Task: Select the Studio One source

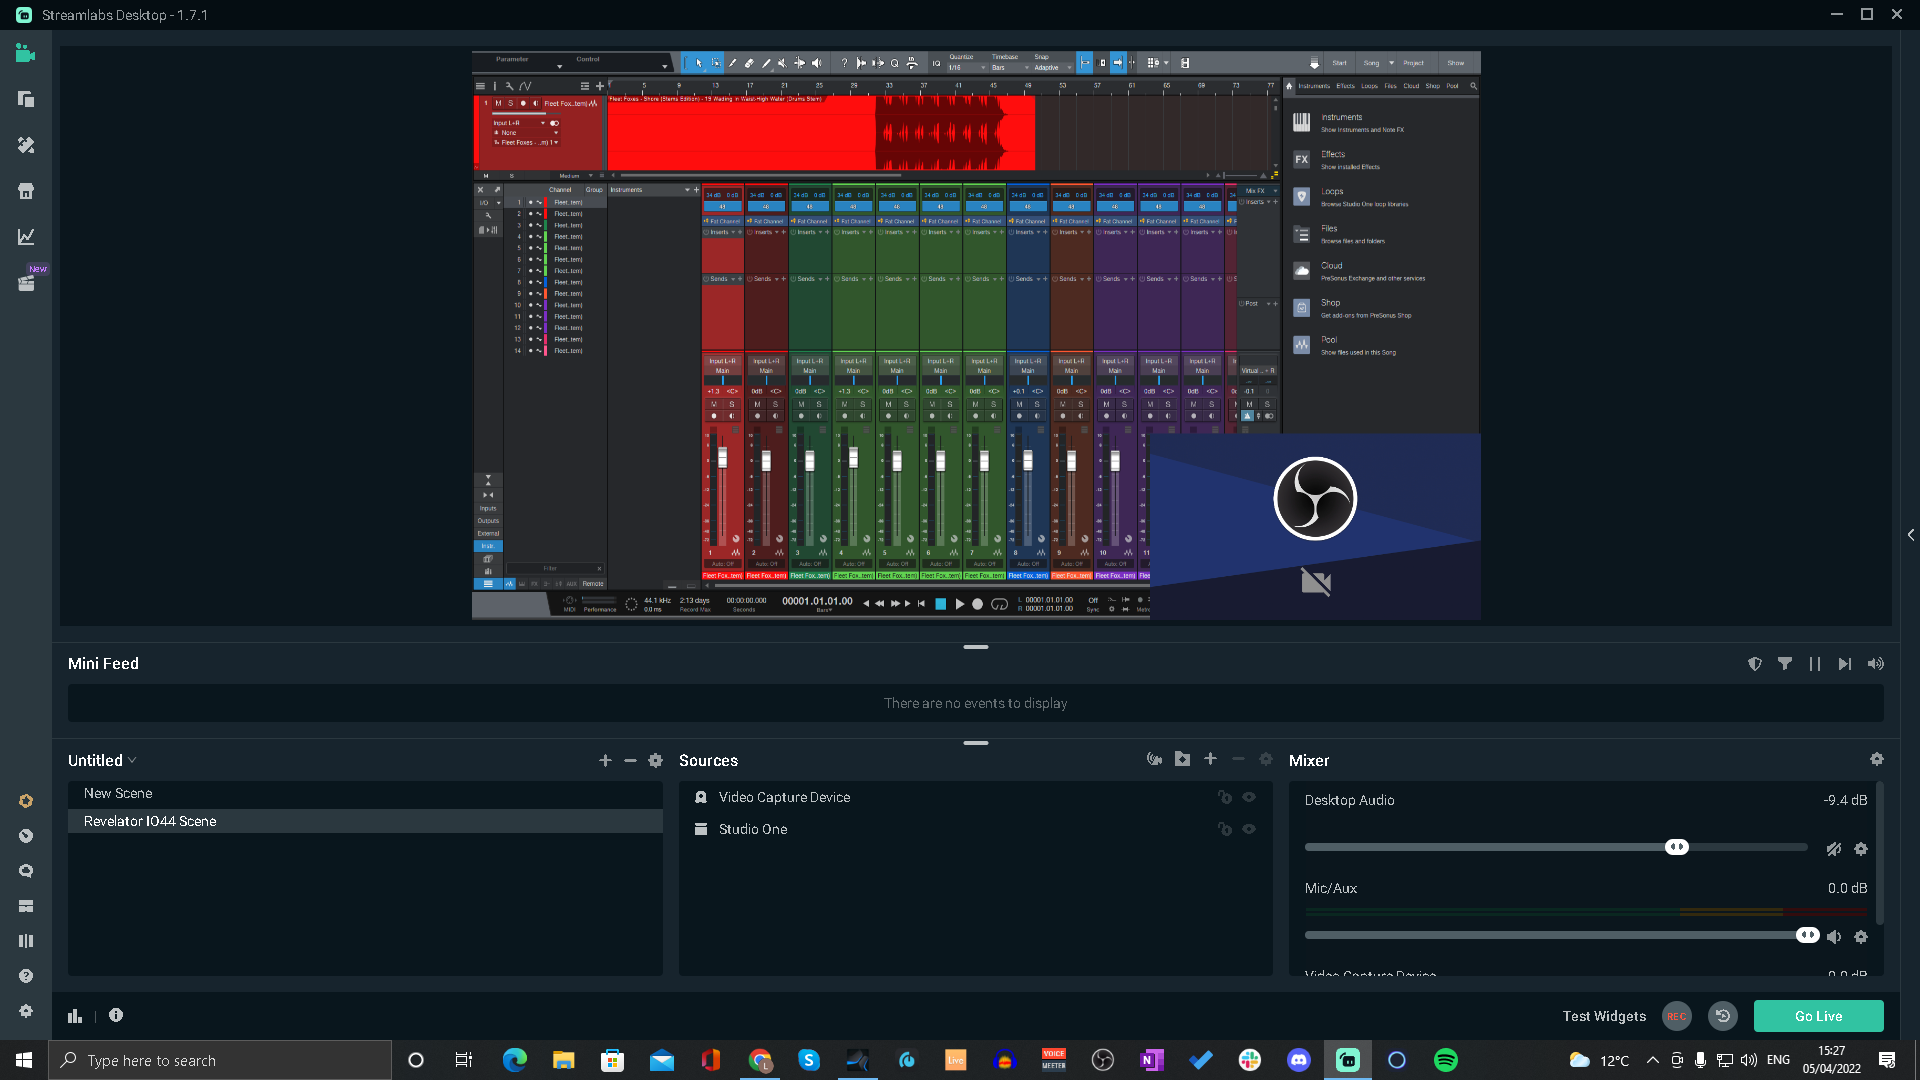Action: [976, 829]
